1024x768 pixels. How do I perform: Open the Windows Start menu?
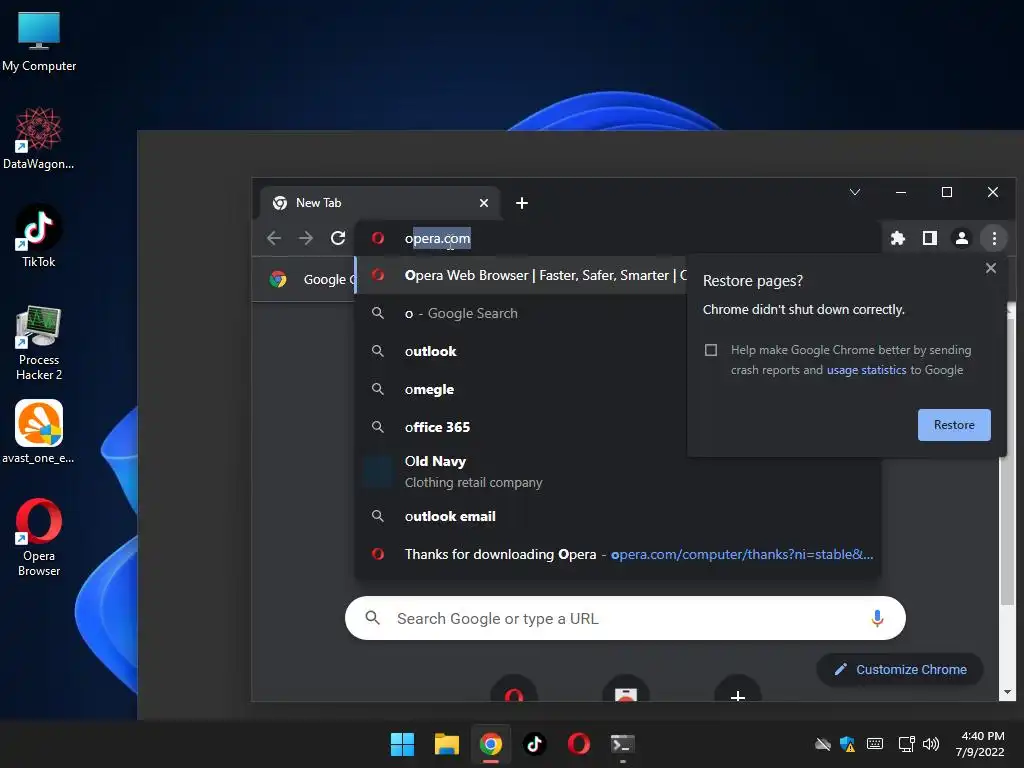click(402, 744)
